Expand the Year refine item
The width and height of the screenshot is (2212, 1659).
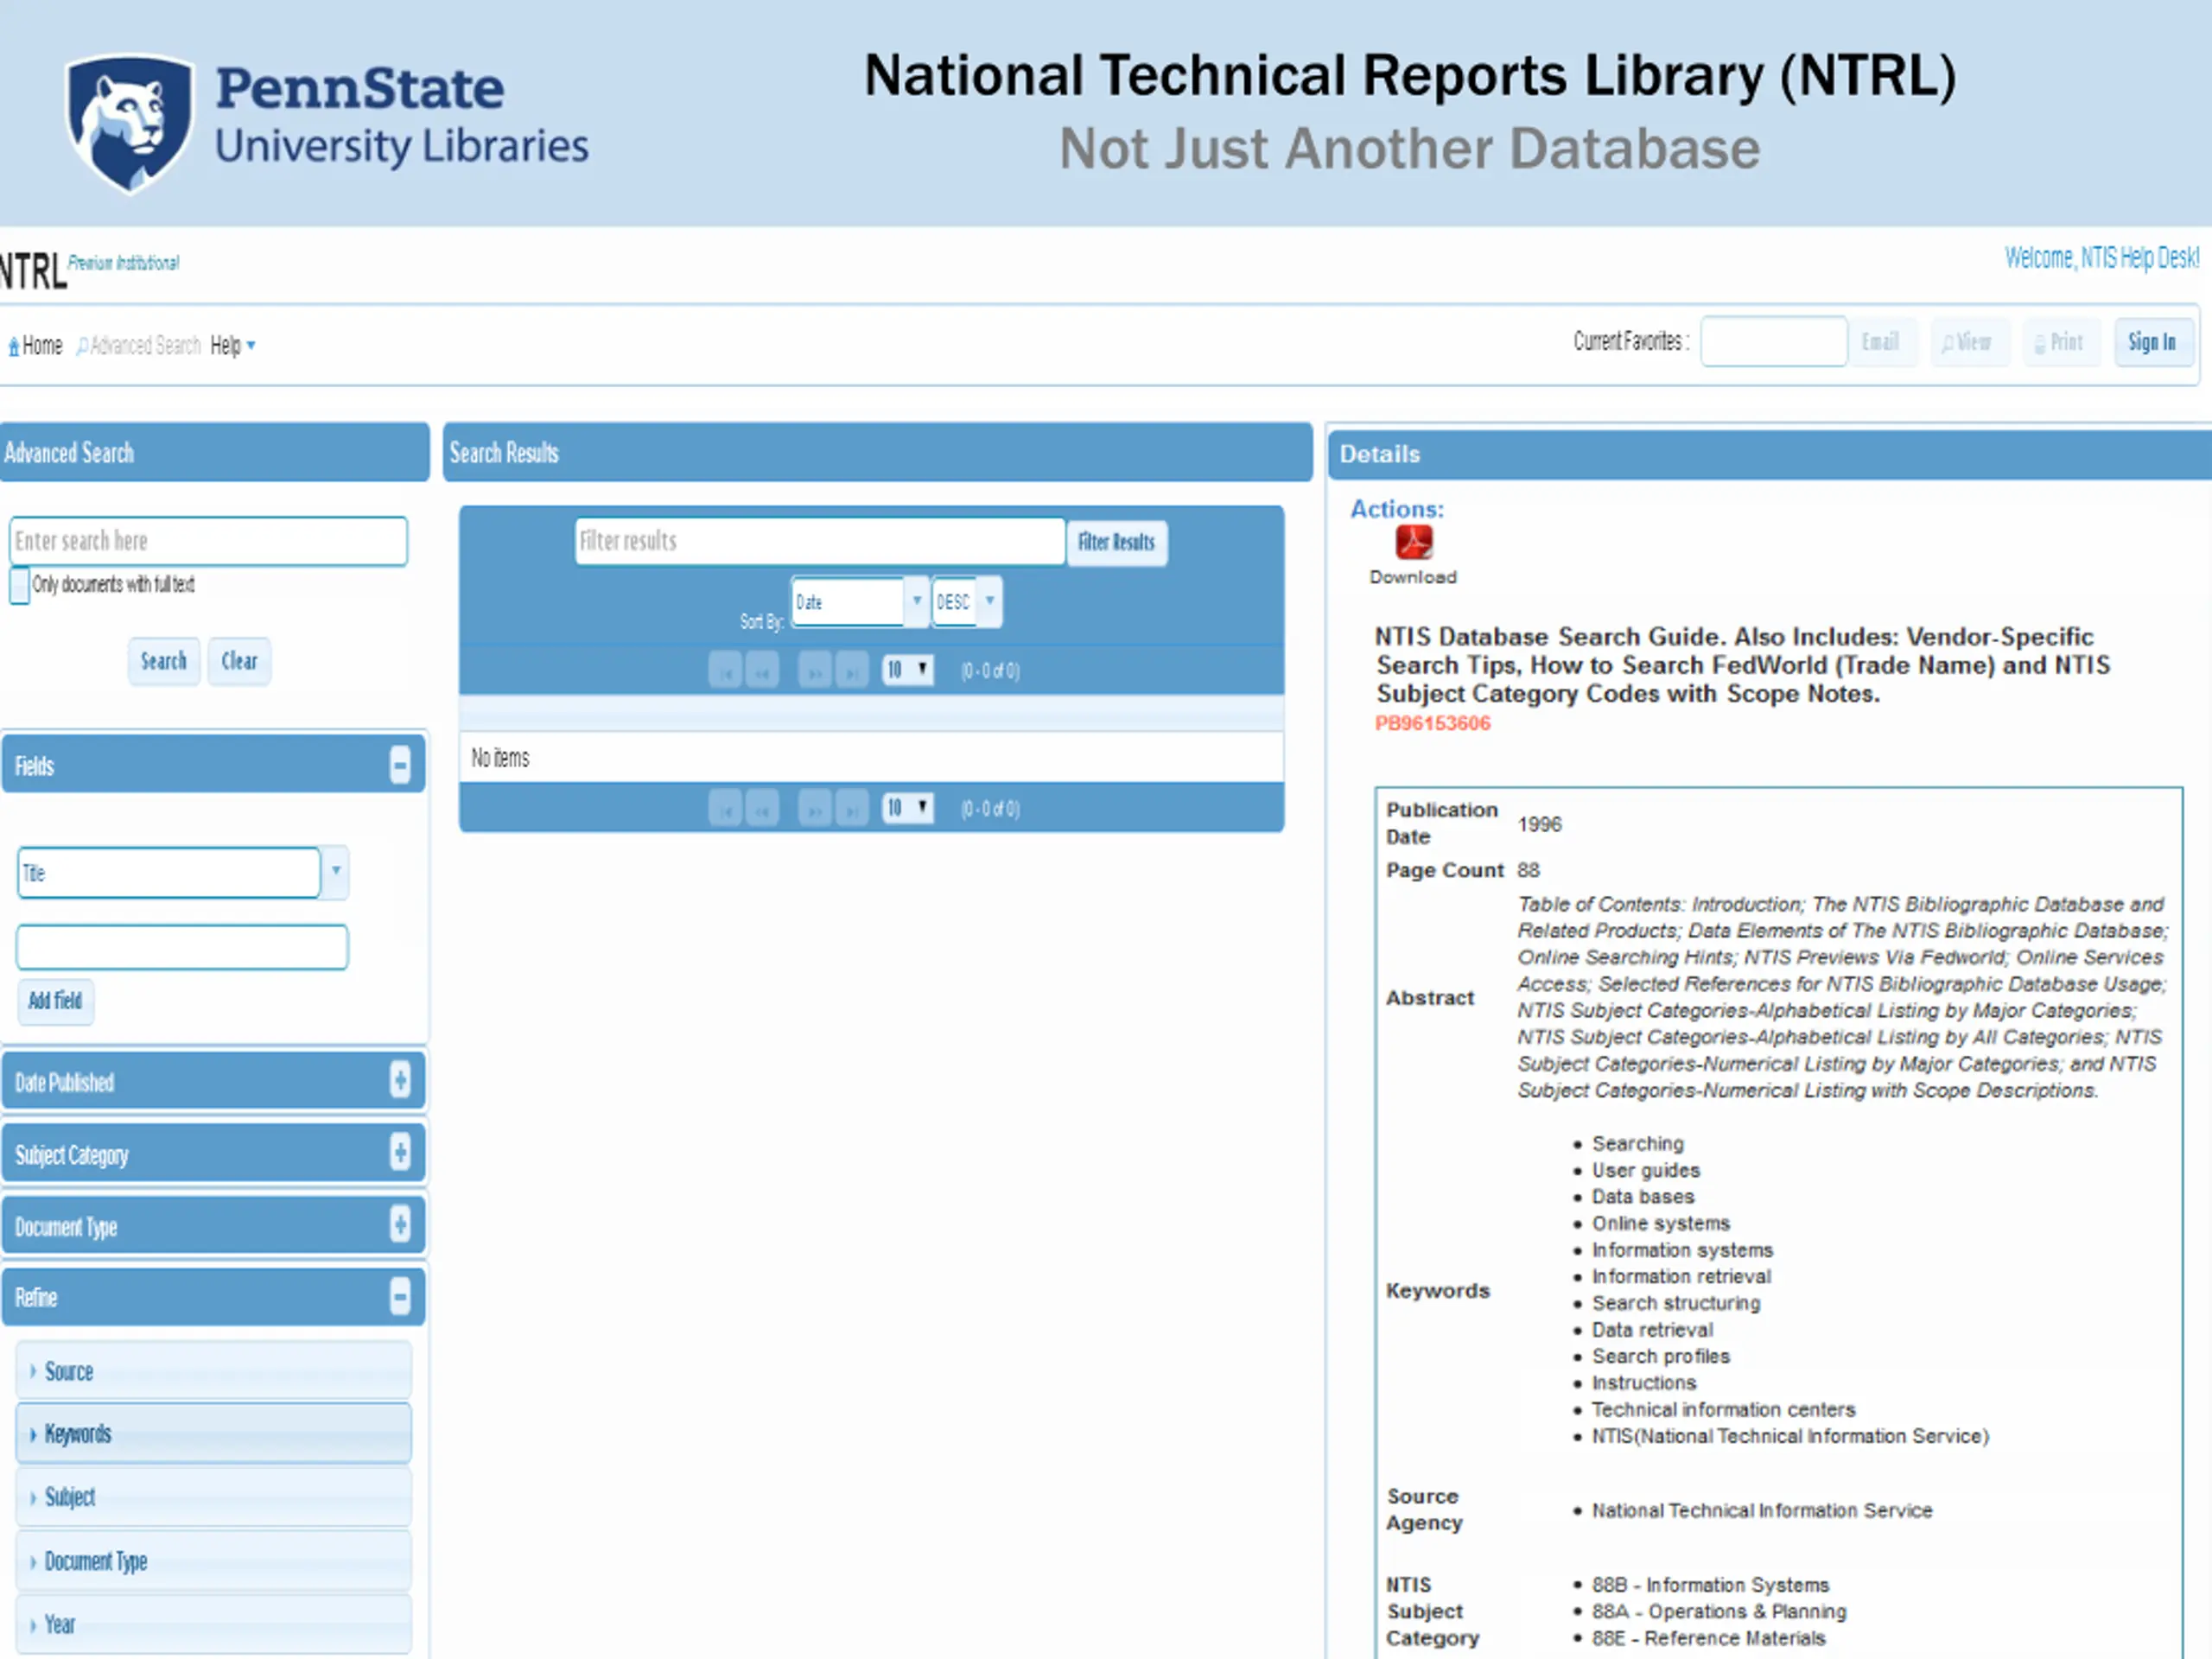[213, 1624]
